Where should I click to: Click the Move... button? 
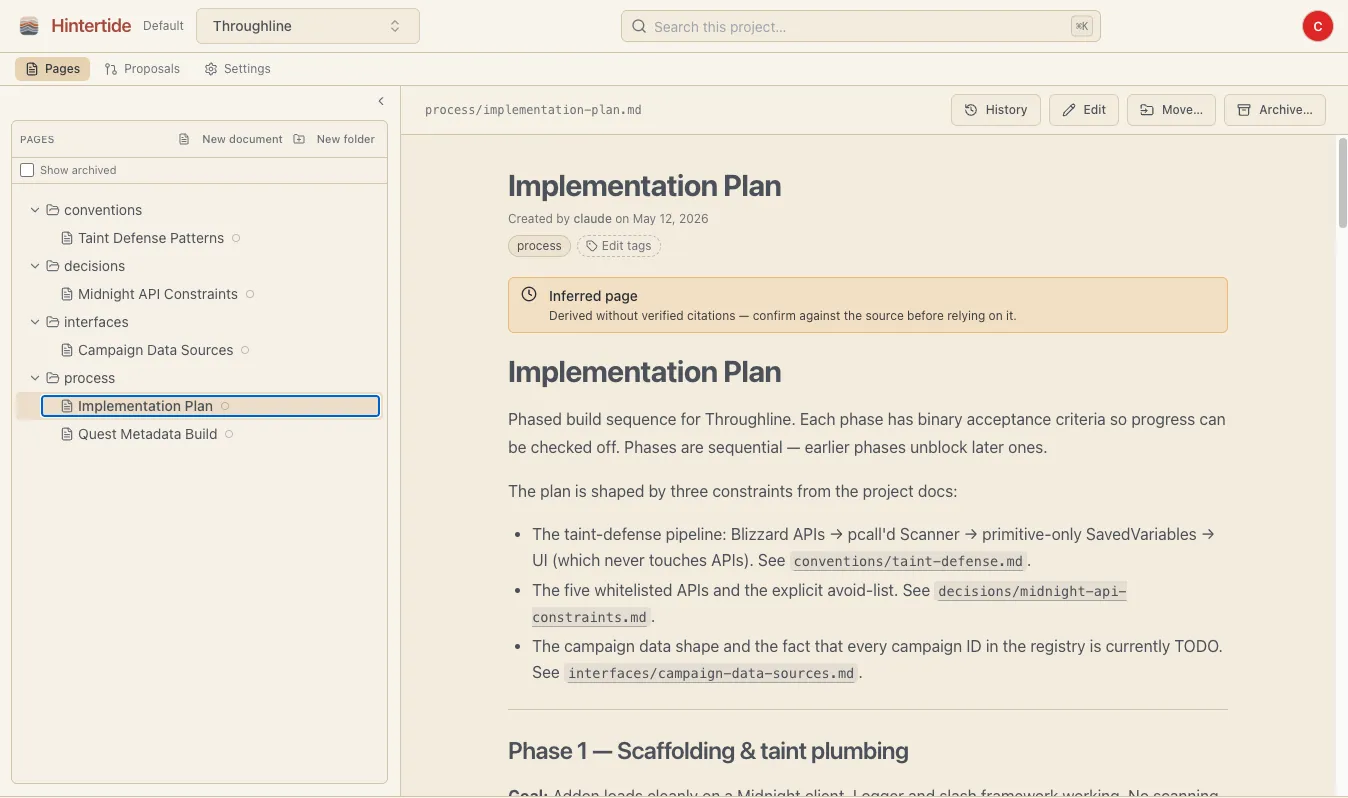coord(1171,110)
